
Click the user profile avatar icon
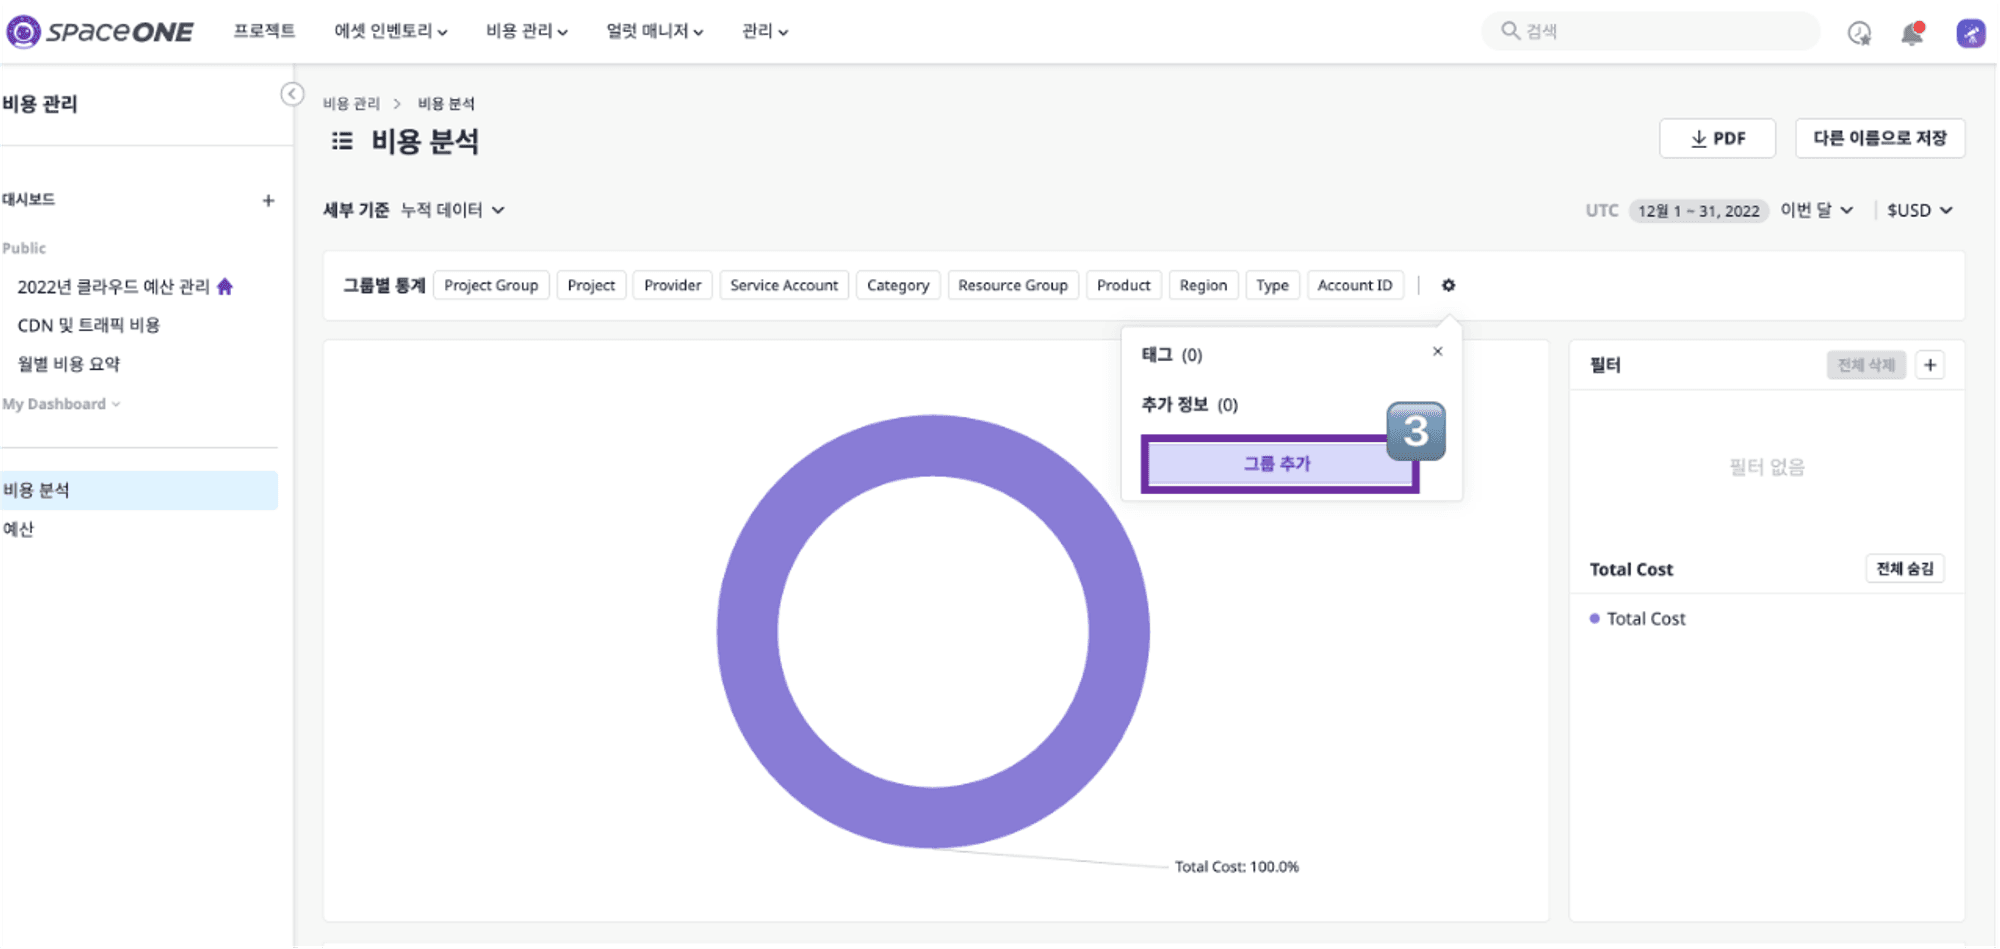[1970, 33]
